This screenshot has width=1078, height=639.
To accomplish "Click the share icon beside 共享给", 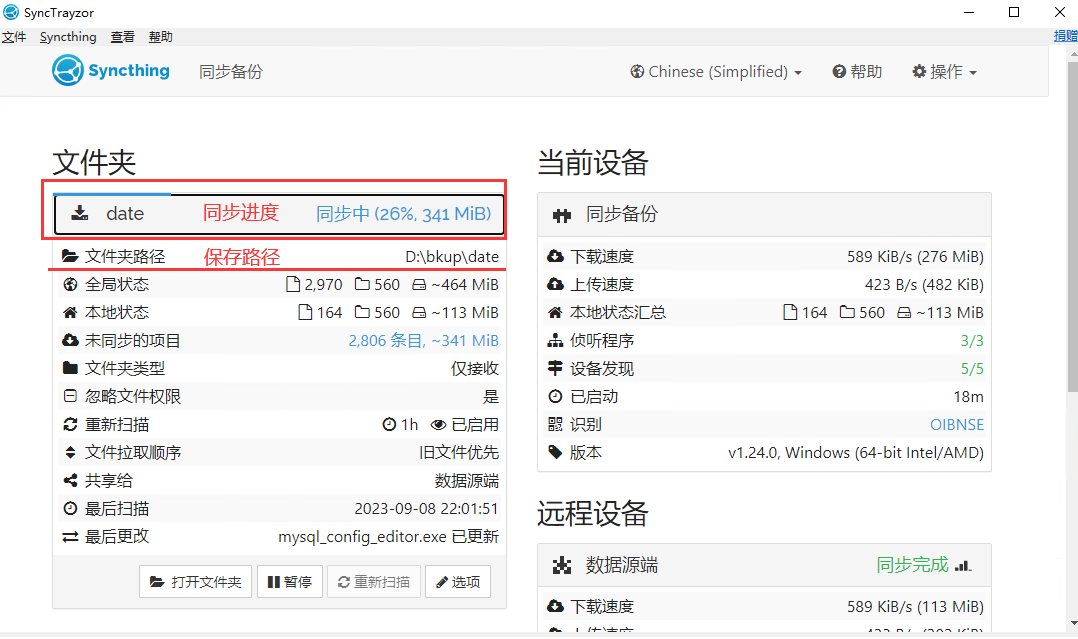I will [70, 480].
